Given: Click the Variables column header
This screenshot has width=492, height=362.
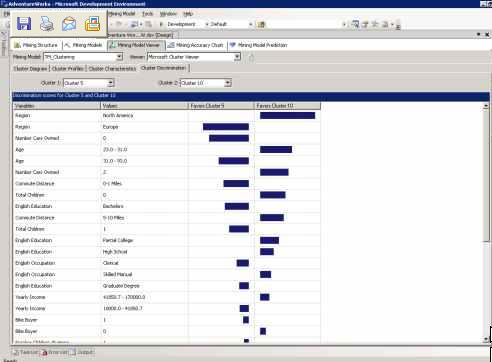Looking at the screenshot, I should click(57, 106).
